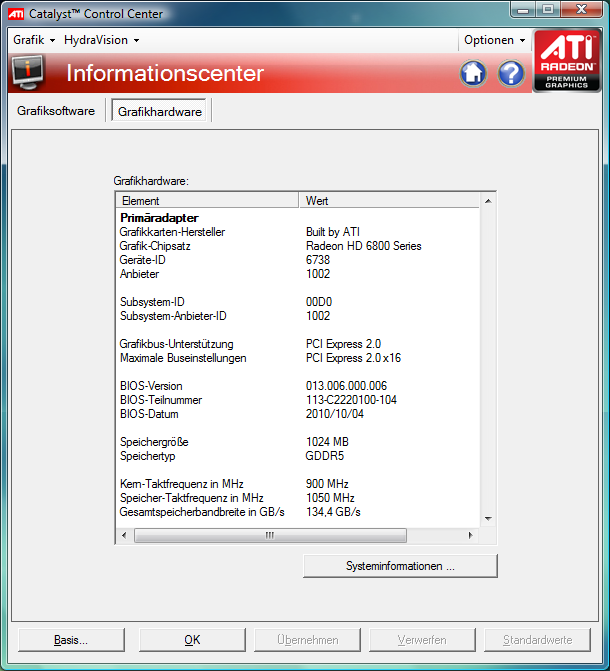Viewport: 610px width, 671px height.
Task: Click the Home icon in the red header
Action: click(473, 73)
